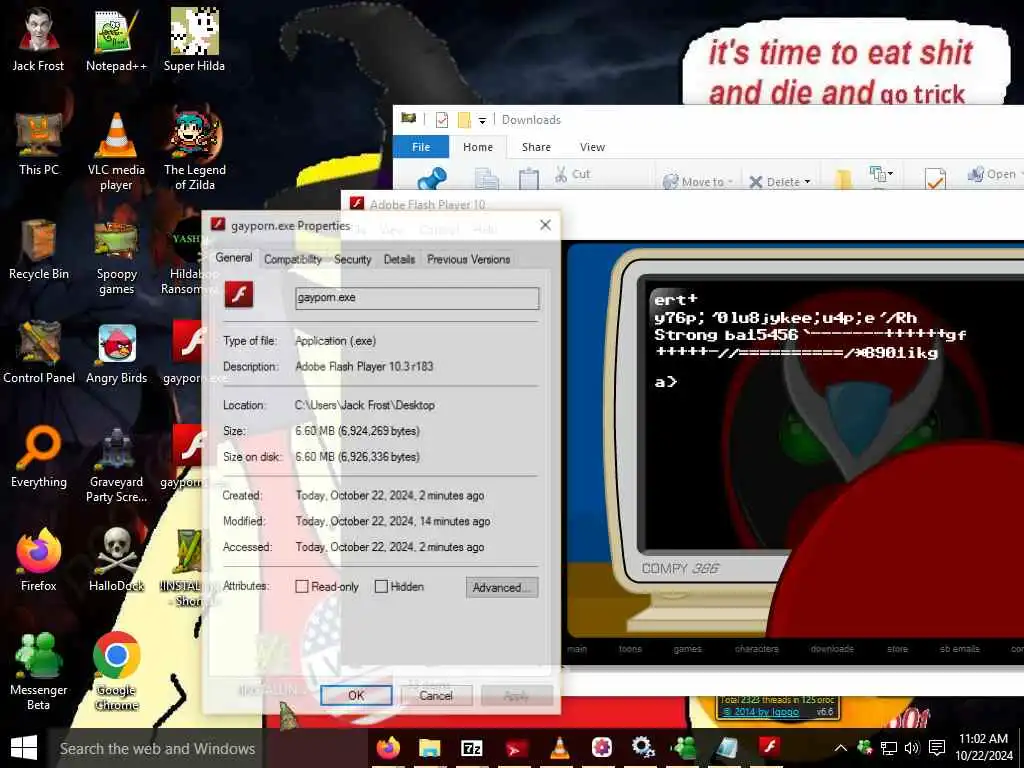1024x768 pixels.
Task: Click the 'characters' link in Flash page
Action: coord(756,648)
